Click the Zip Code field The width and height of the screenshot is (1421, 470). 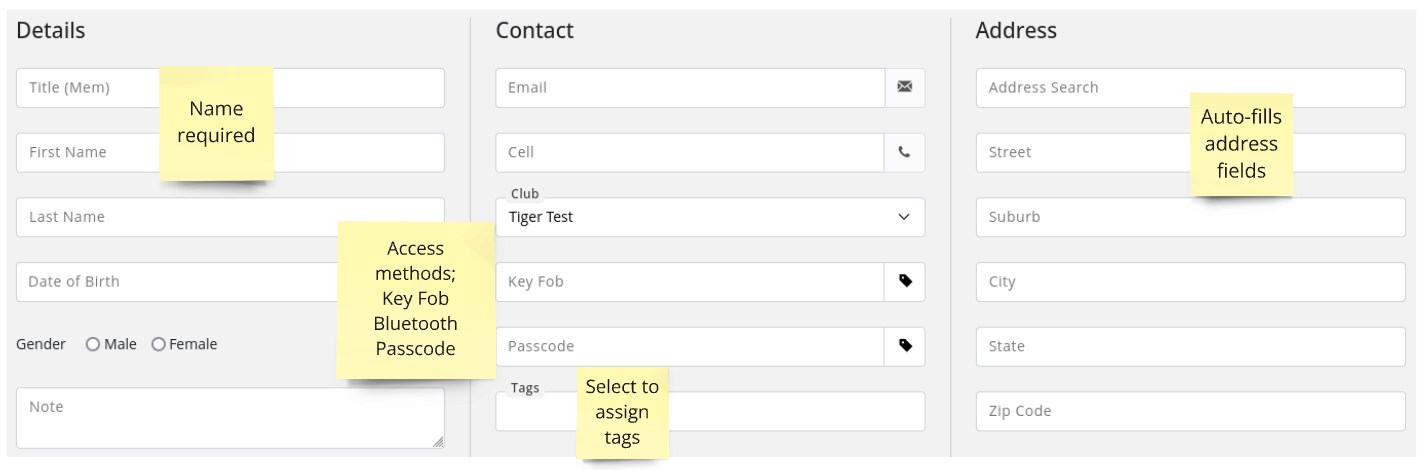pyautogui.click(x=1190, y=411)
